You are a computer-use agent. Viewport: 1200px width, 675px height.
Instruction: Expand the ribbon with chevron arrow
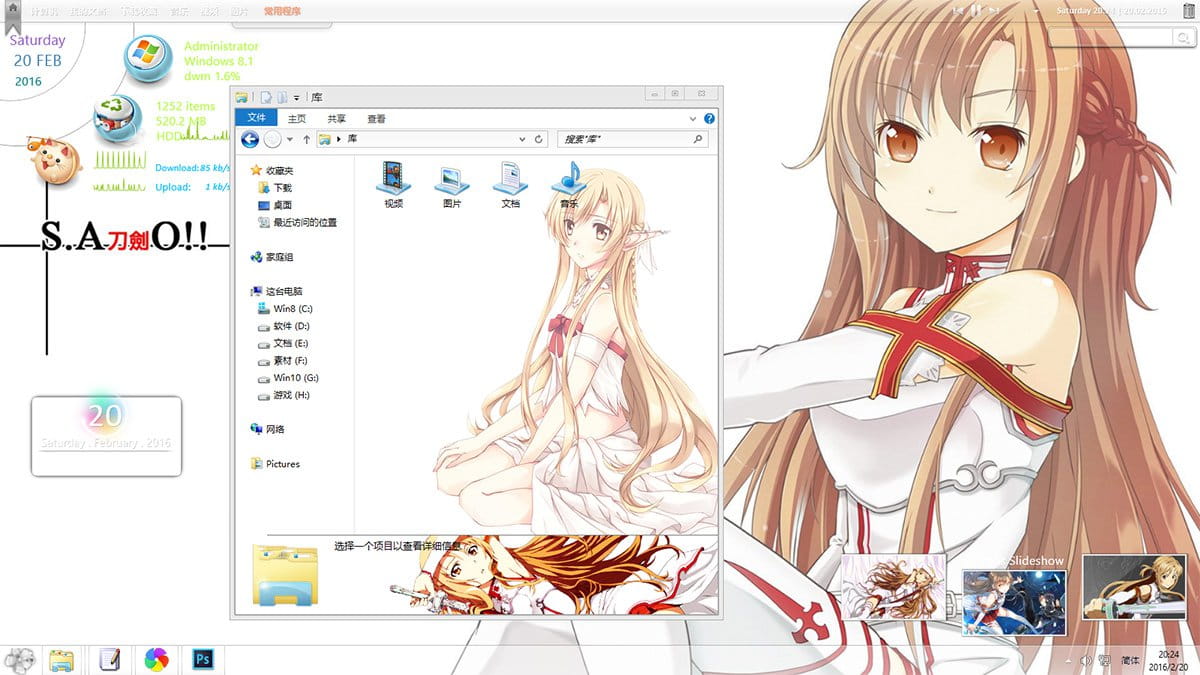coord(695,118)
